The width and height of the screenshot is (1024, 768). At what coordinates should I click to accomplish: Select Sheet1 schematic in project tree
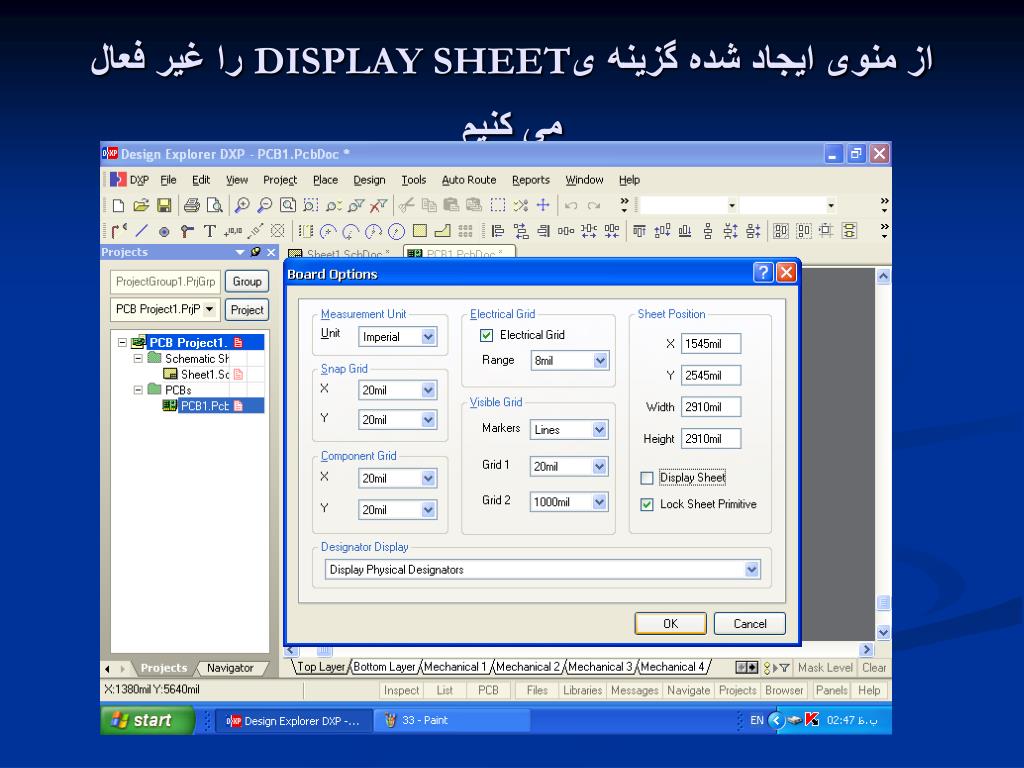(204, 374)
